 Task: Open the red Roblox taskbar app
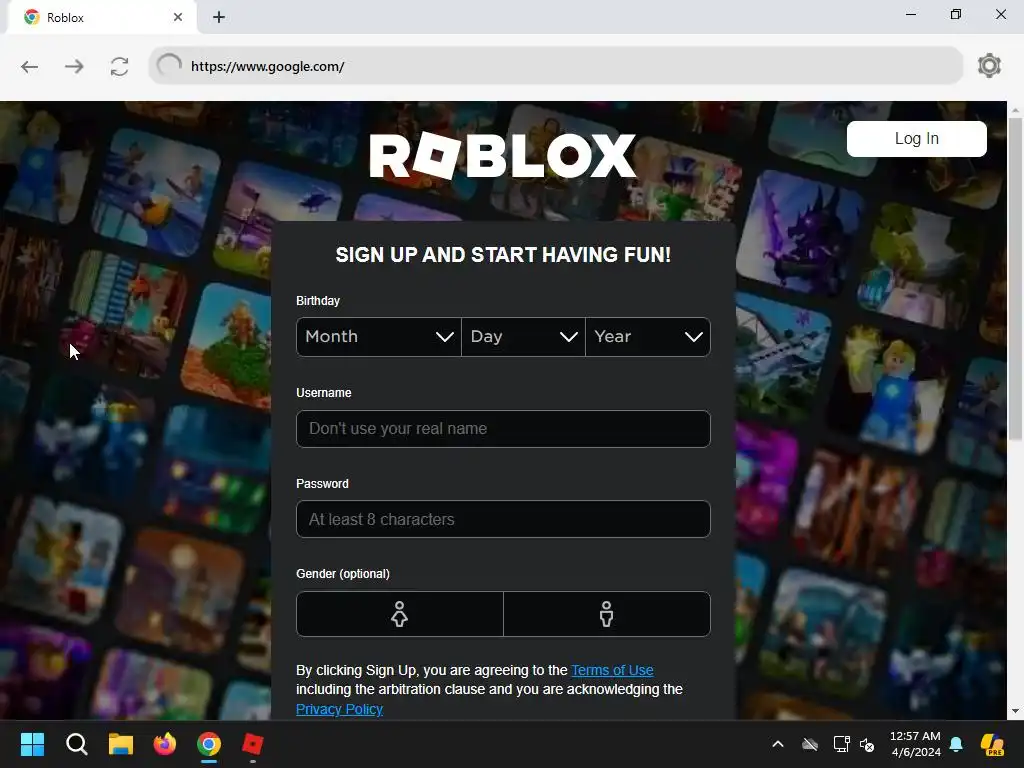point(253,744)
